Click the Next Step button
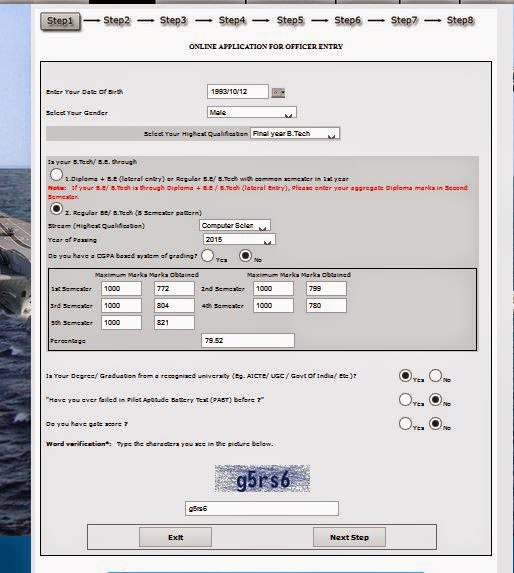The image size is (514, 573). (x=349, y=537)
